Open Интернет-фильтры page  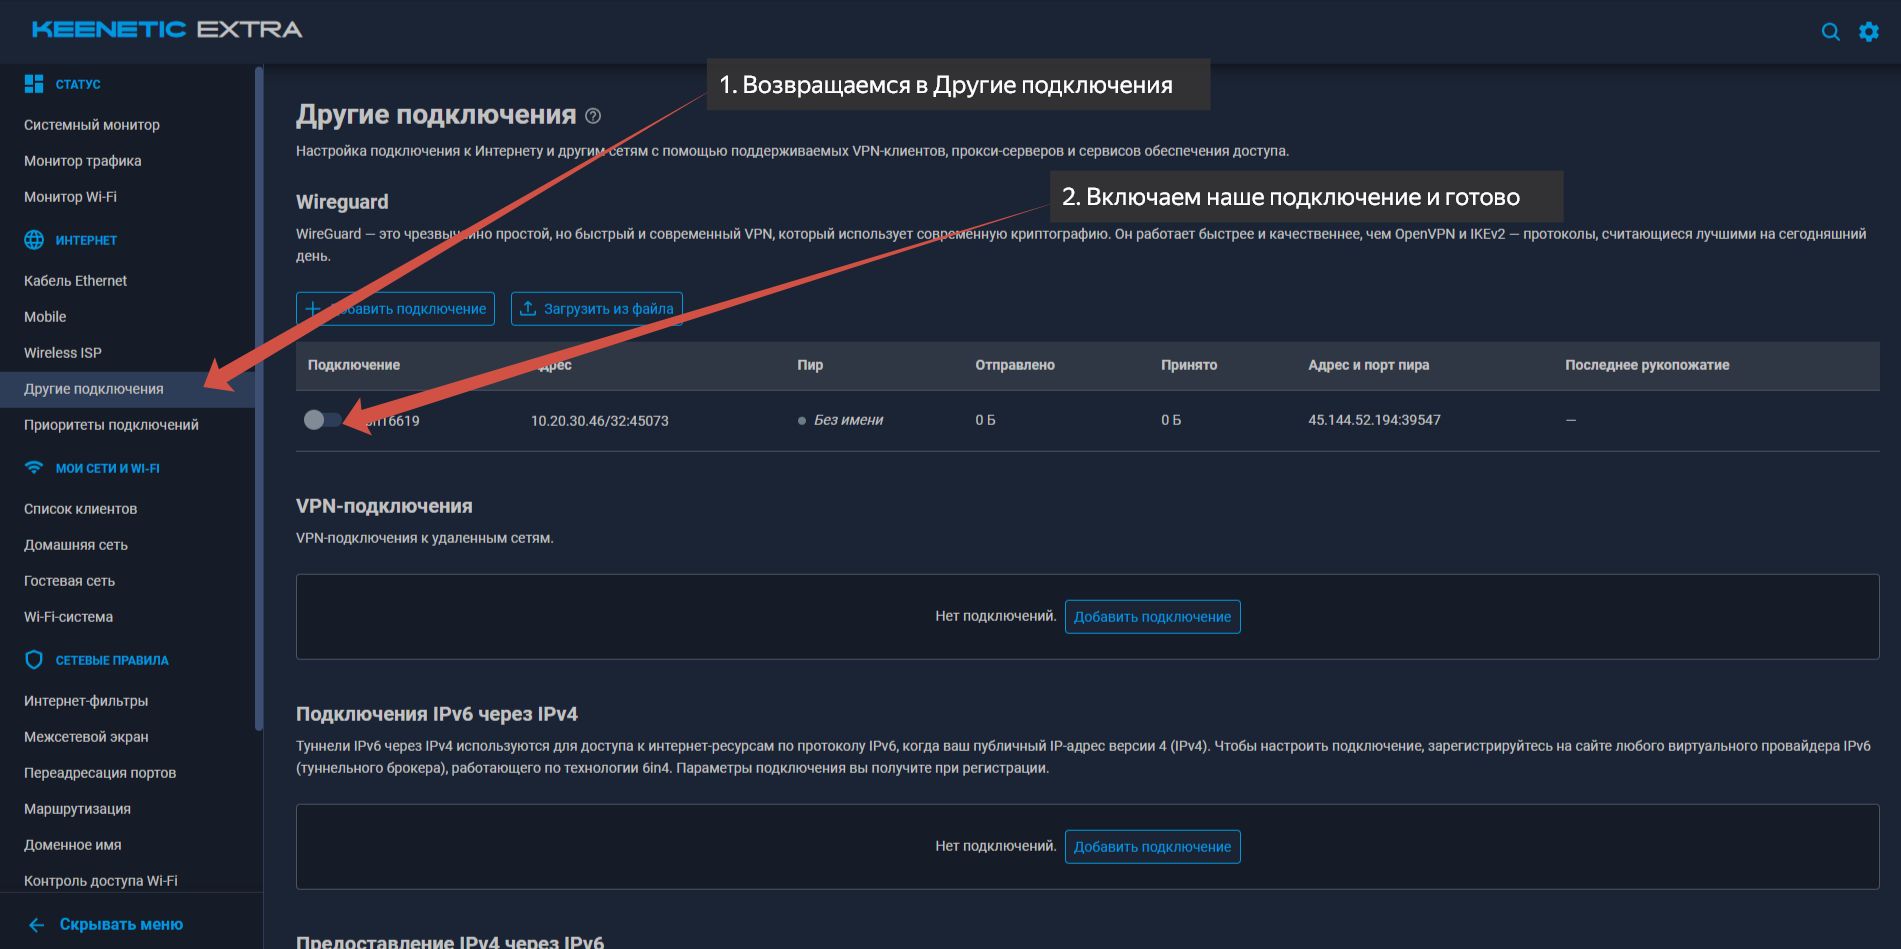point(86,701)
